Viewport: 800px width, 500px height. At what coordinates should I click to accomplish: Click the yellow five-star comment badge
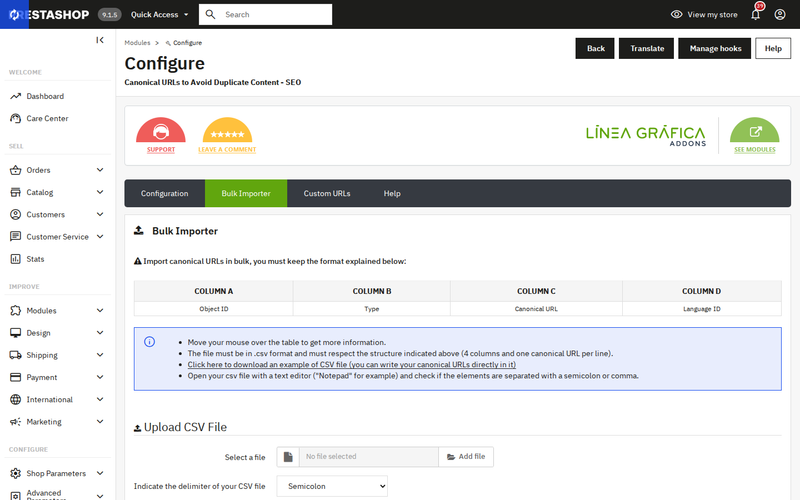pyautogui.click(x=228, y=130)
